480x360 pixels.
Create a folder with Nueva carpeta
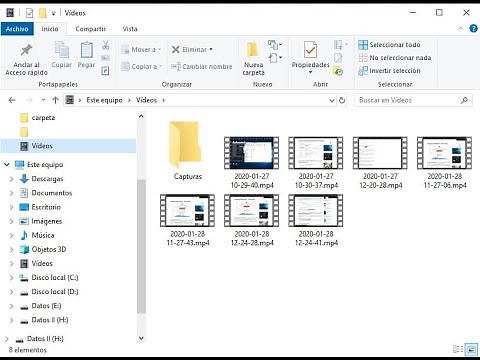[x=253, y=59]
